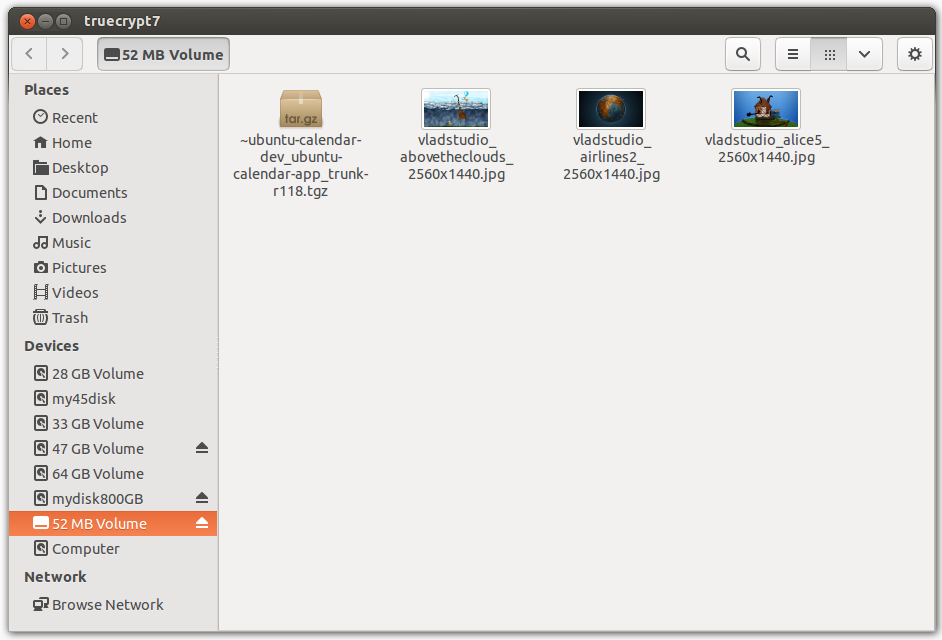Go back with the left arrow

(x=30, y=54)
